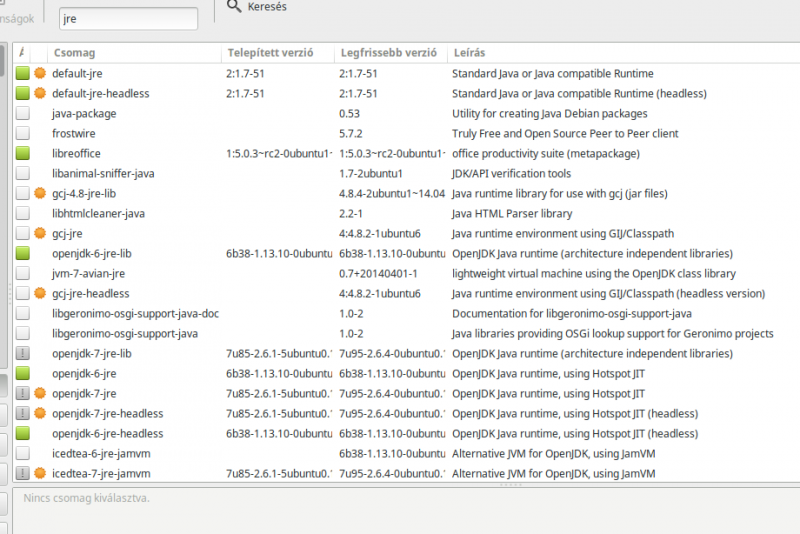Sort by Legfrissebb verzió column header
The image size is (800, 534).
pos(391,53)
